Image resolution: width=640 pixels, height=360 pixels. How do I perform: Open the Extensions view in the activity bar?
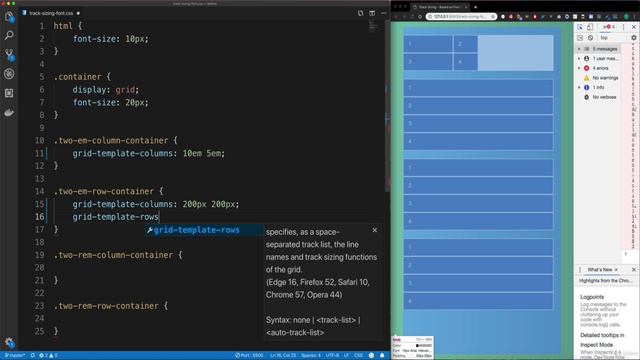(x=9, y=93)
